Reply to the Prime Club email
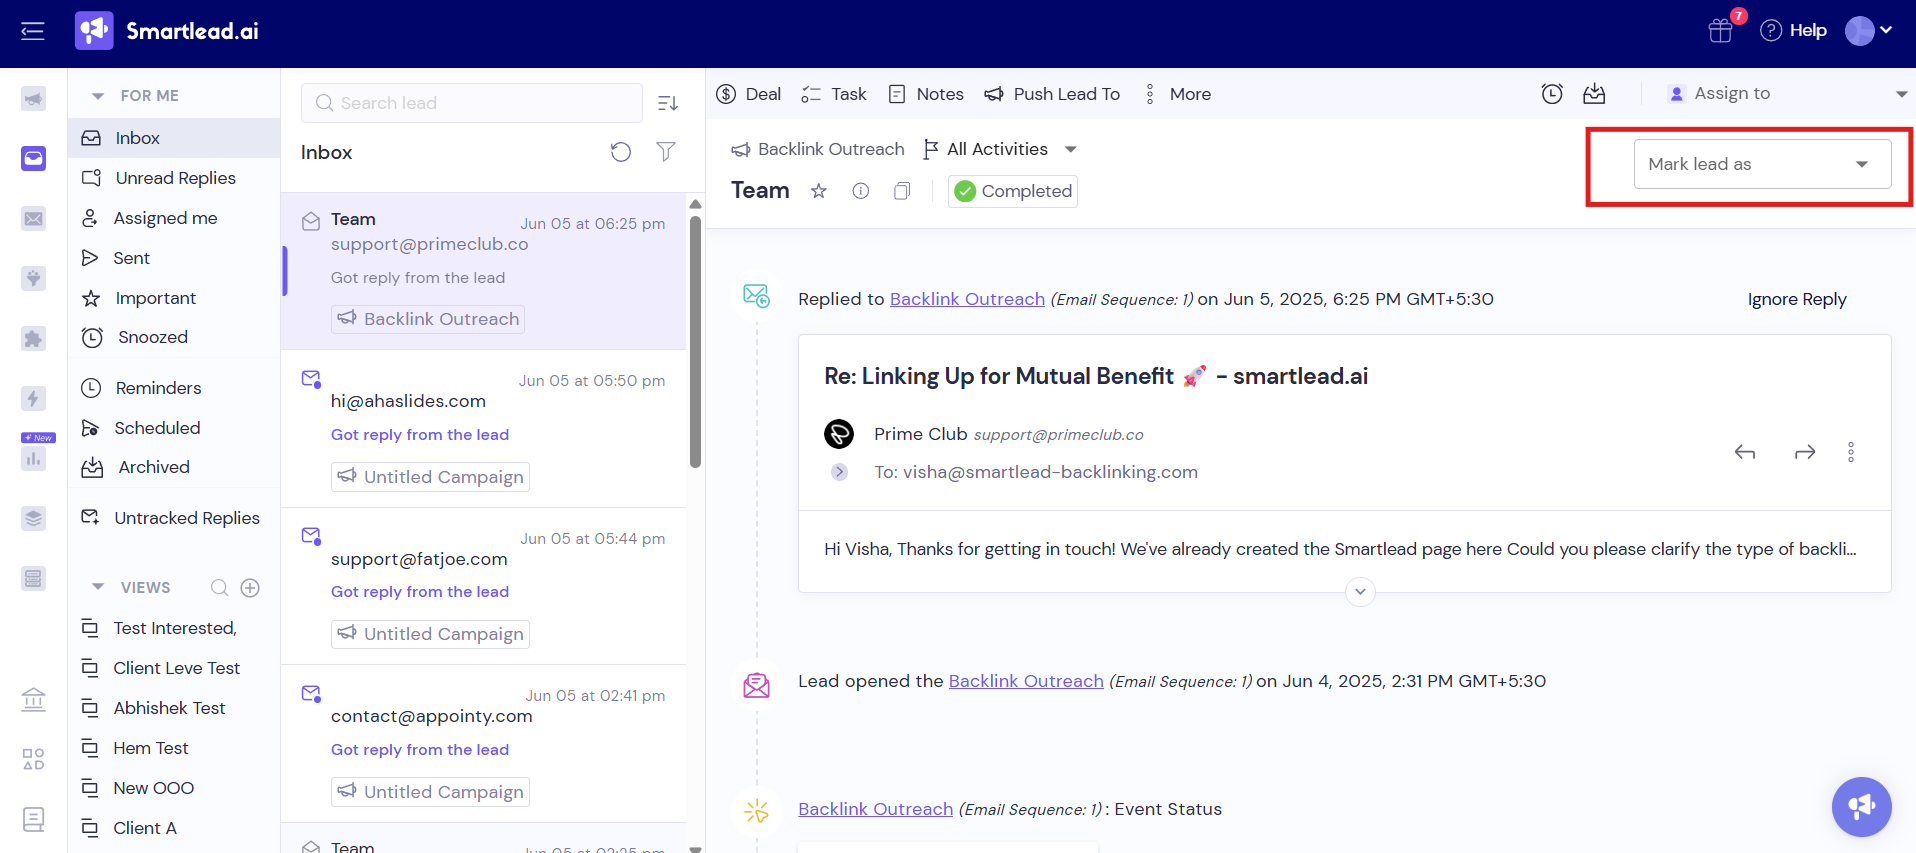 tap(1745, 453)
